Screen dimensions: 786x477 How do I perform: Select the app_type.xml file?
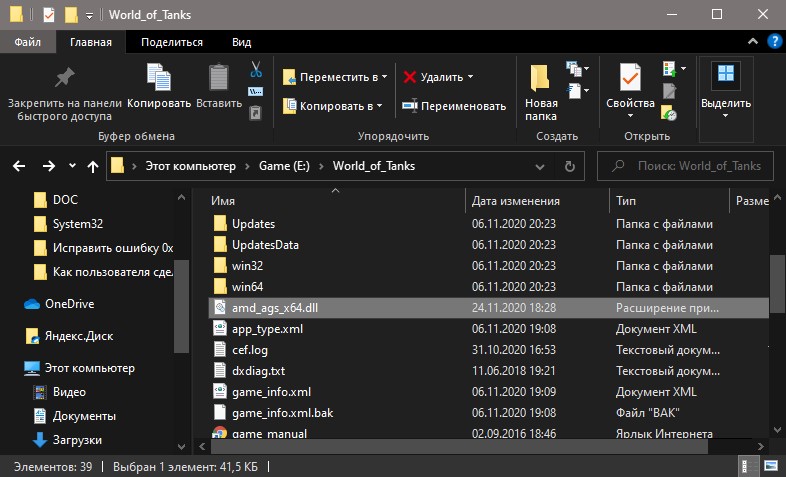(488, 329)
